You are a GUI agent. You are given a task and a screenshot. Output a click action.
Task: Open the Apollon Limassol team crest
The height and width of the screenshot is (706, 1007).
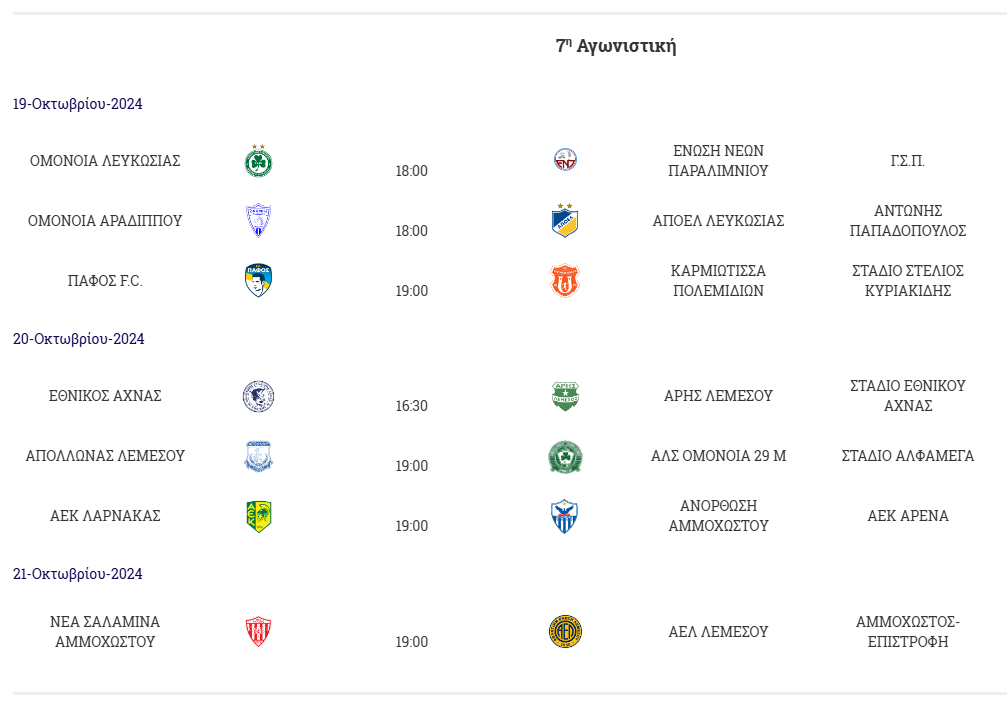(258, 456)
